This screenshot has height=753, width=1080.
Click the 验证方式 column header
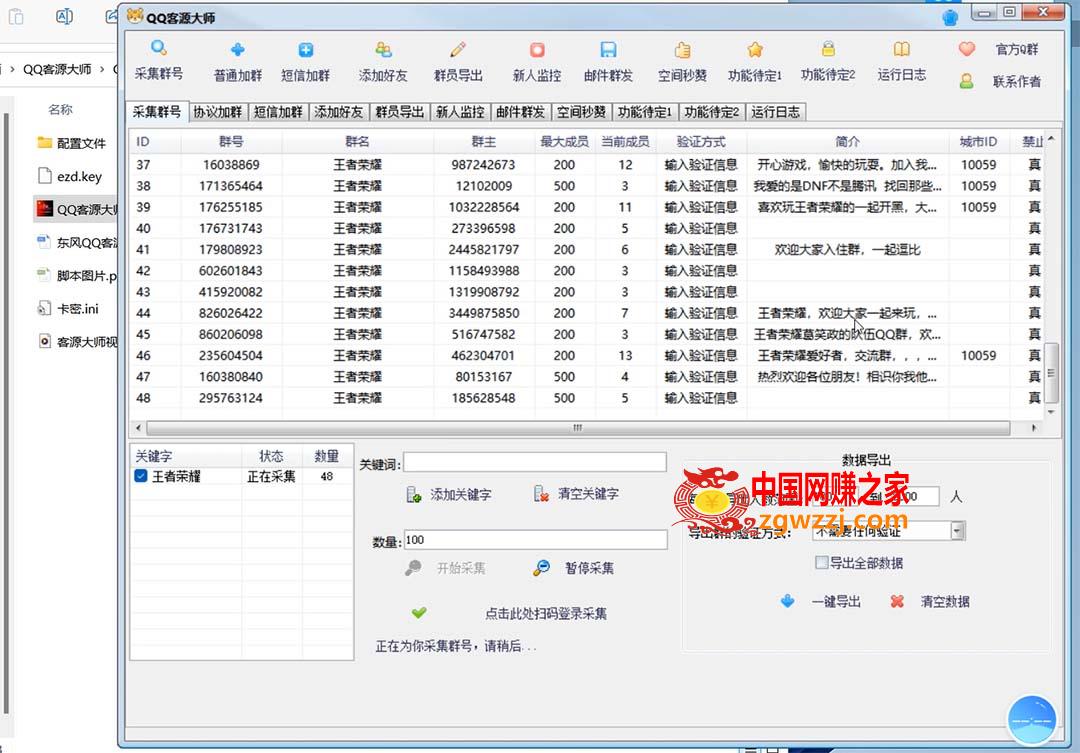[701, 141]
